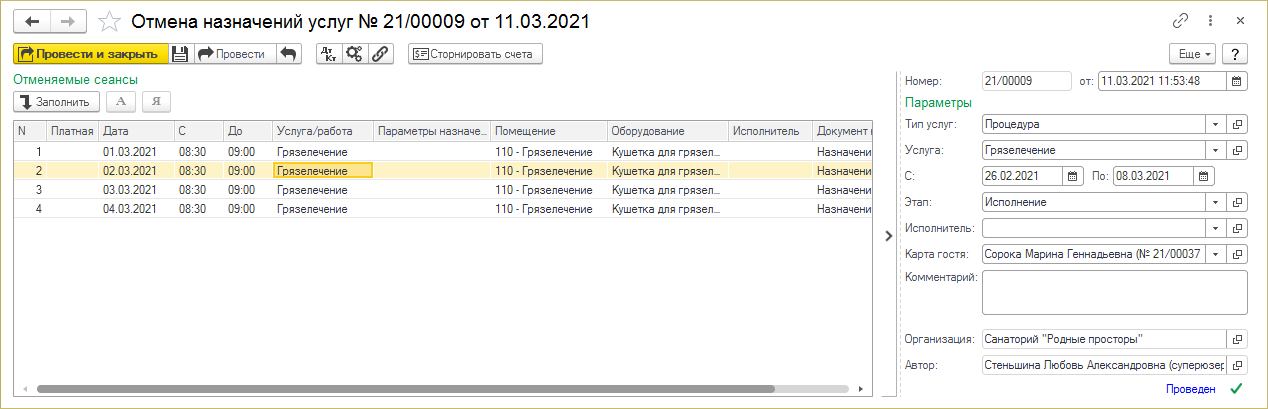The height and width of the screenshot is (409, 1268).
Task: Open the Еще dropdown menu
Action: pyautogui.click(x=1193, y=54)
